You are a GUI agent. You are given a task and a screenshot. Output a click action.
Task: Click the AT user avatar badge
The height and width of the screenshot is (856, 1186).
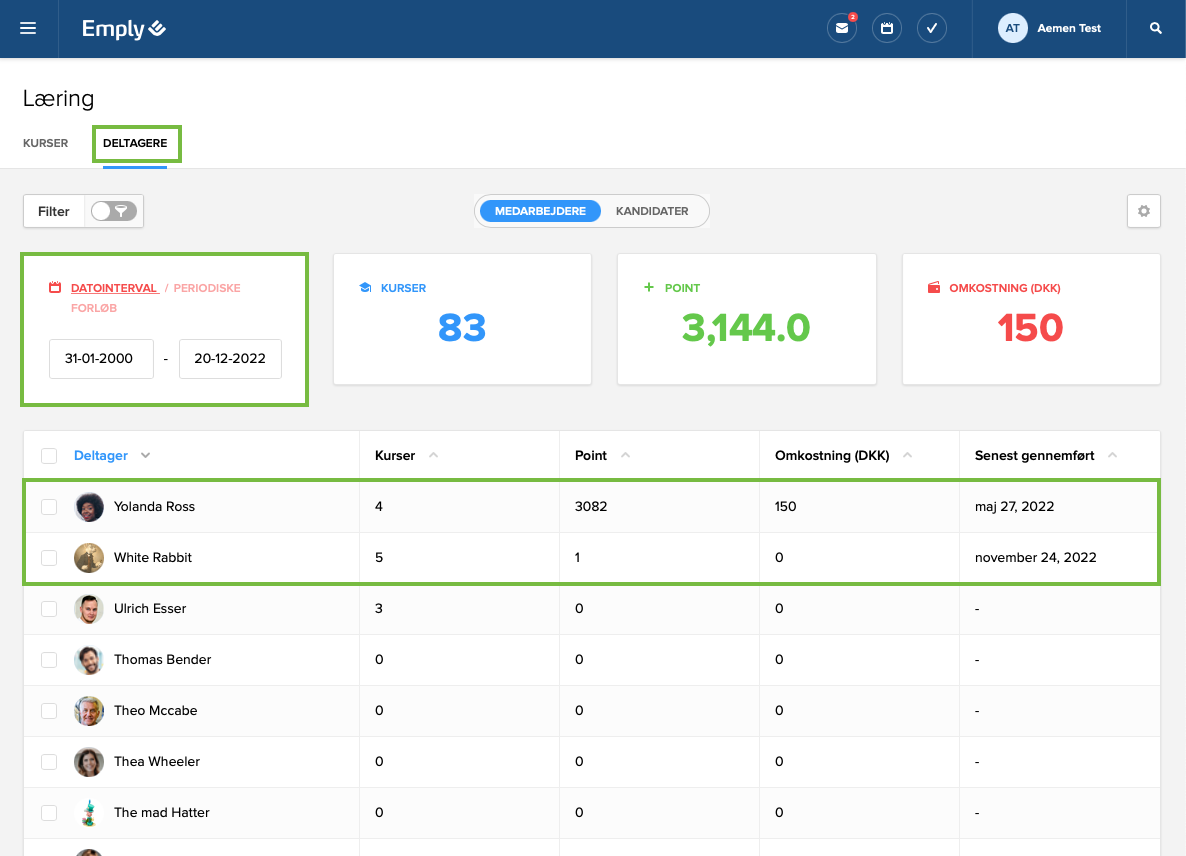(x=1013, y=29)
